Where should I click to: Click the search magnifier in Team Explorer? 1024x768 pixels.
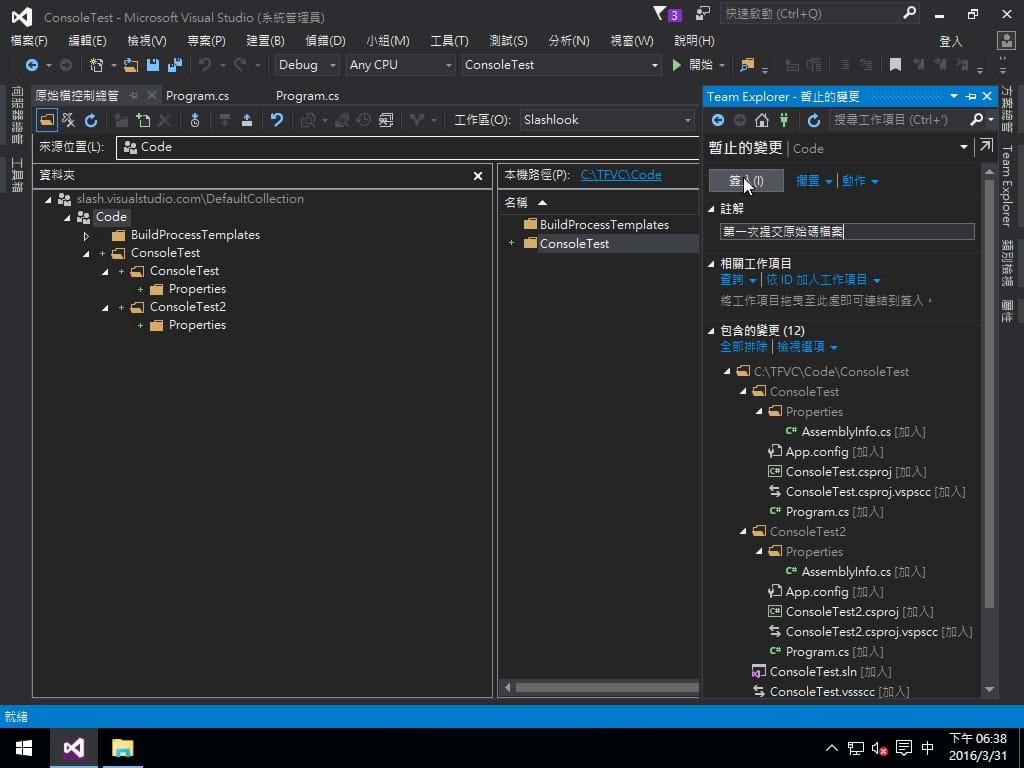tap(976, 120)
